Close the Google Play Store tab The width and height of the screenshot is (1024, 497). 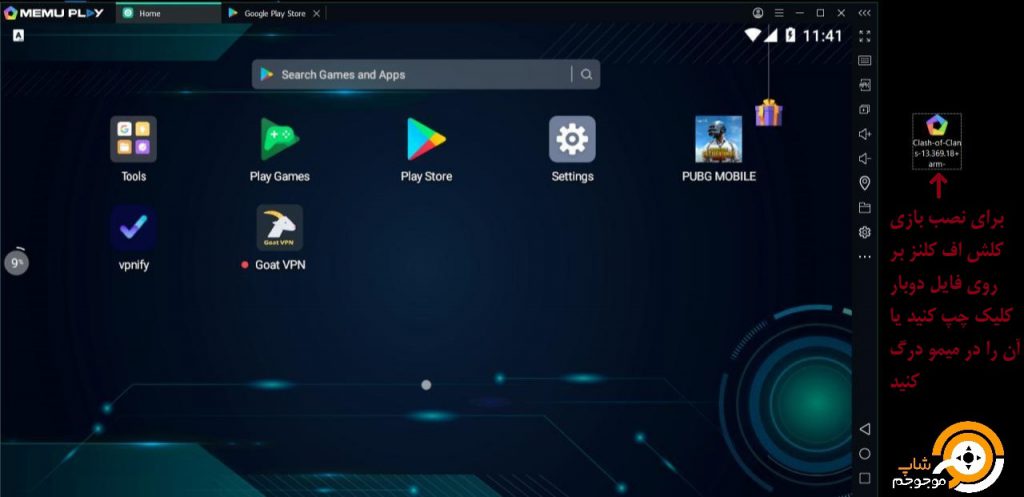point(317,13)
